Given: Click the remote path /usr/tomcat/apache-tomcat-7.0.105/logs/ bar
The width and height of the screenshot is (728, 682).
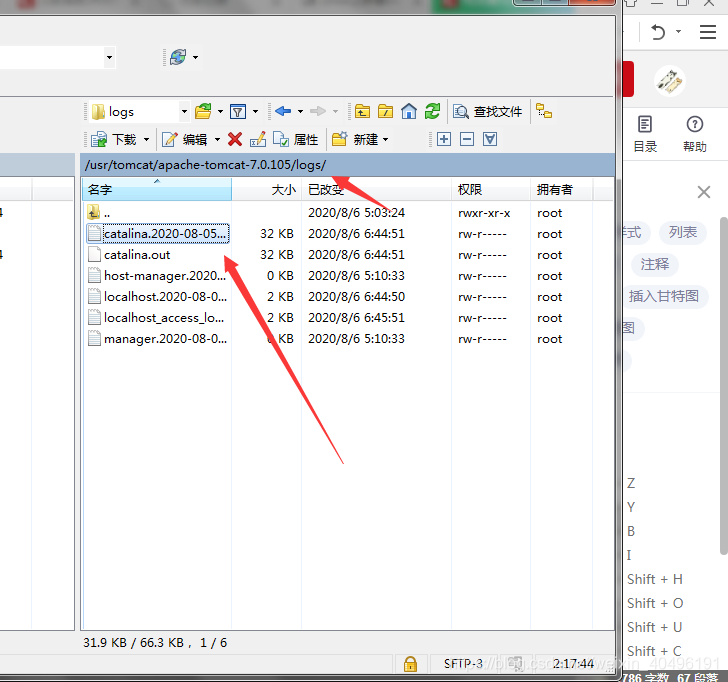Looking at the screenshot, I should (347, 165).
